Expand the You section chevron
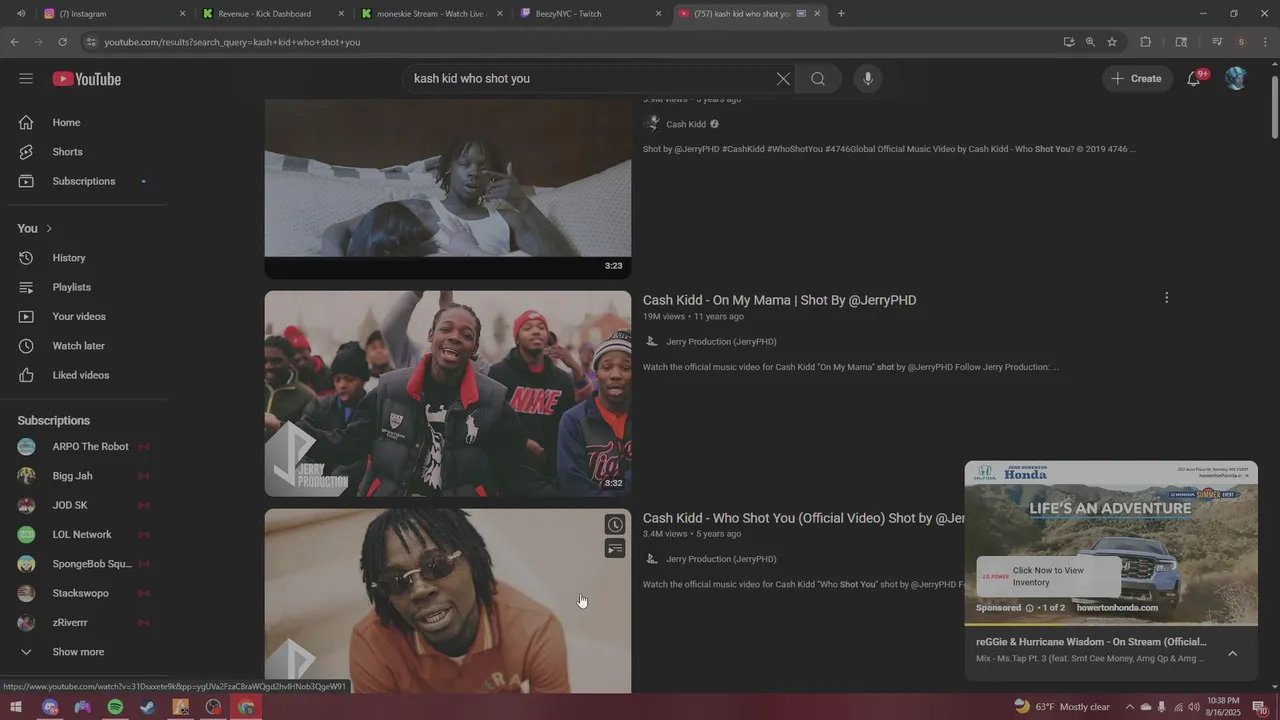1280x720 pixels. [49, 229]
